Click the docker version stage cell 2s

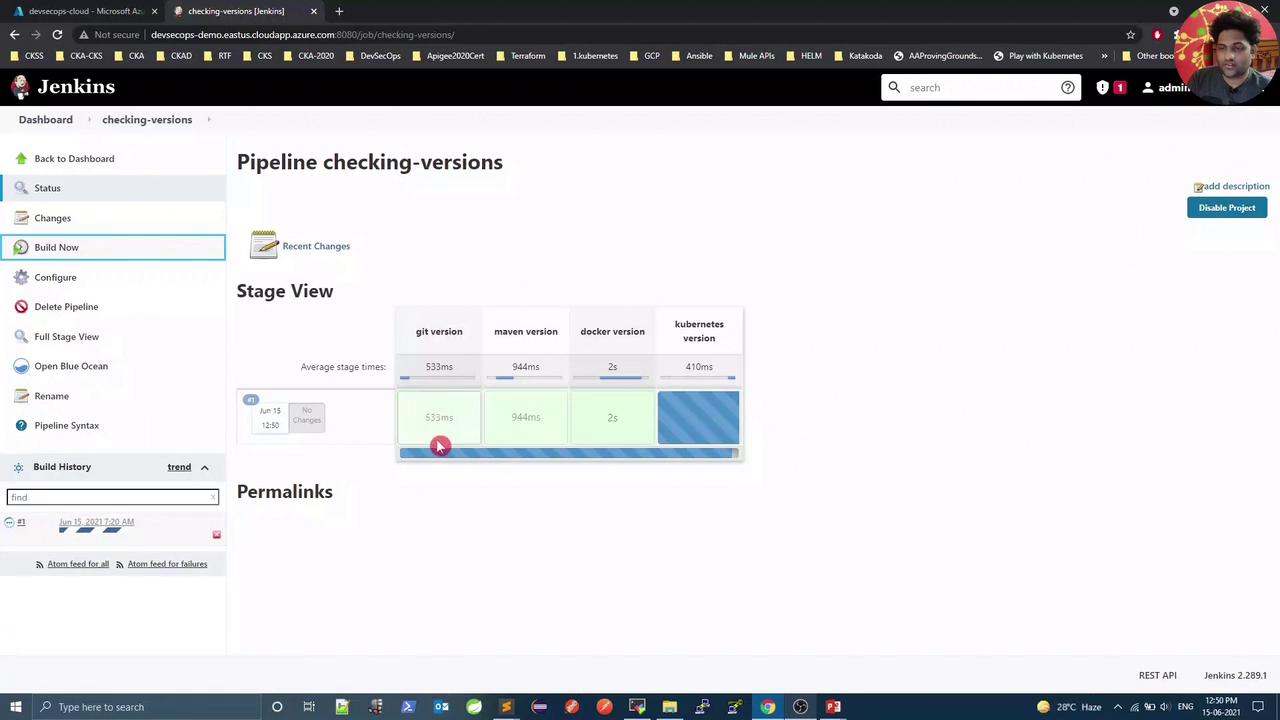(x=612, y=417)
